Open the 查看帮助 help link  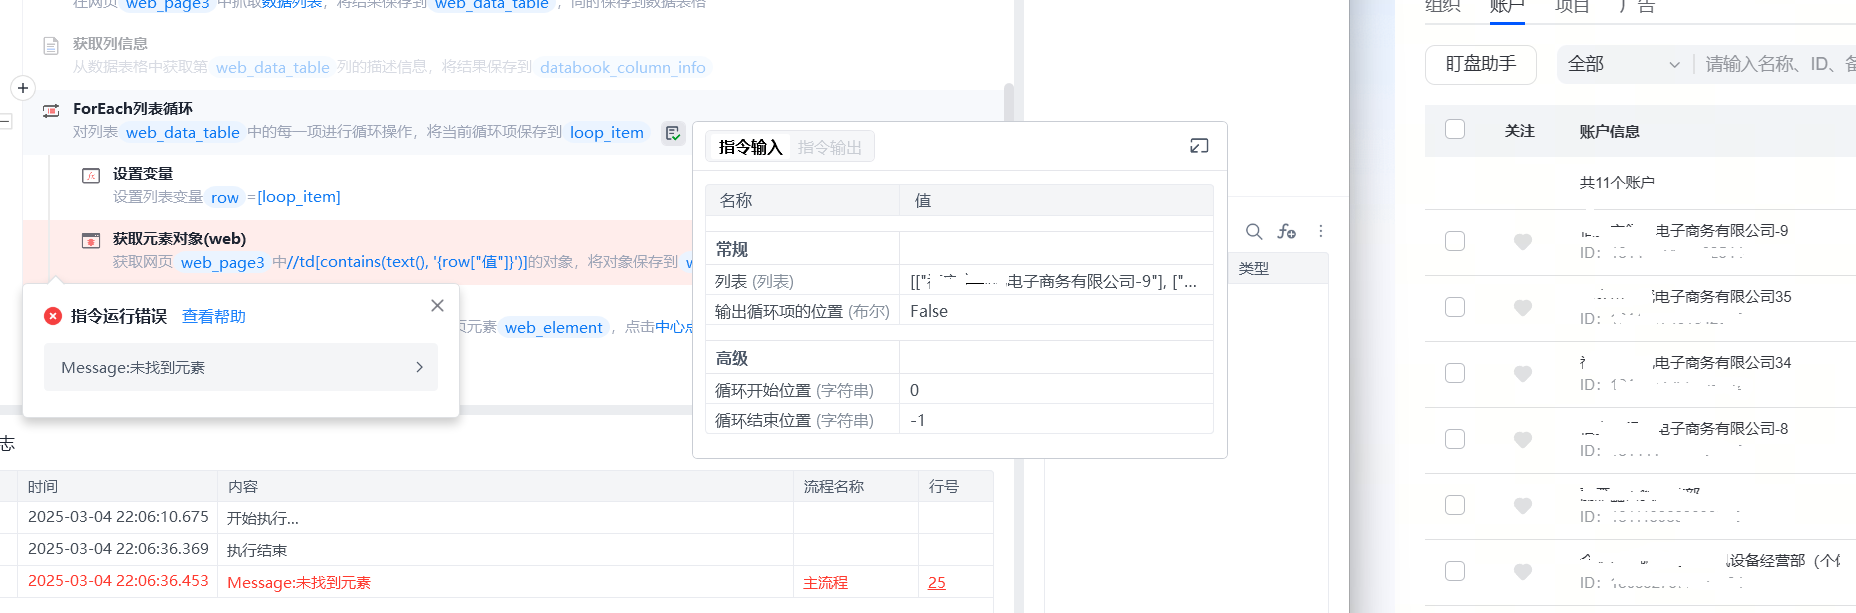(x=213, y=316)
